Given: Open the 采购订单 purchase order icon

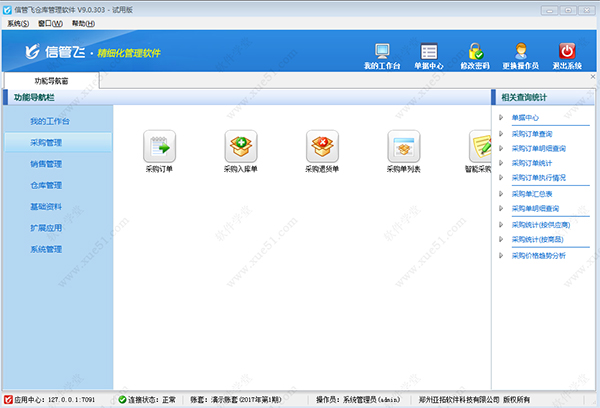Looking at the screenshot, I should [x=159, y=146].
